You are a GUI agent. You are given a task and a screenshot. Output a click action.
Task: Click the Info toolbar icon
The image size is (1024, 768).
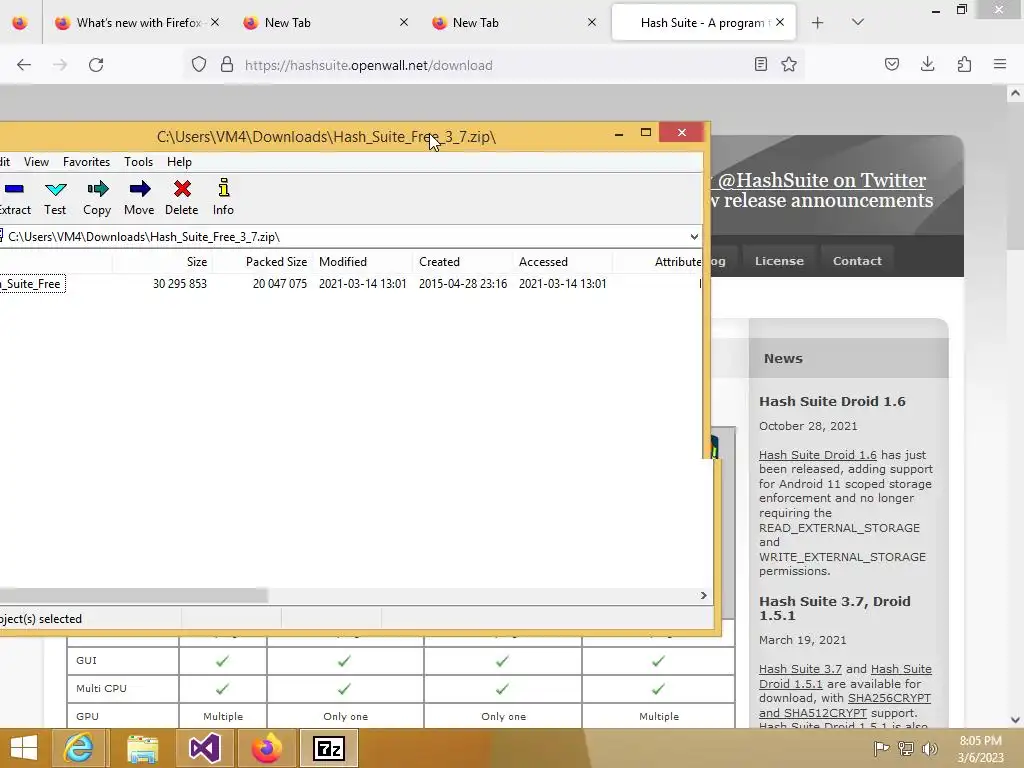tap(223, 197)
